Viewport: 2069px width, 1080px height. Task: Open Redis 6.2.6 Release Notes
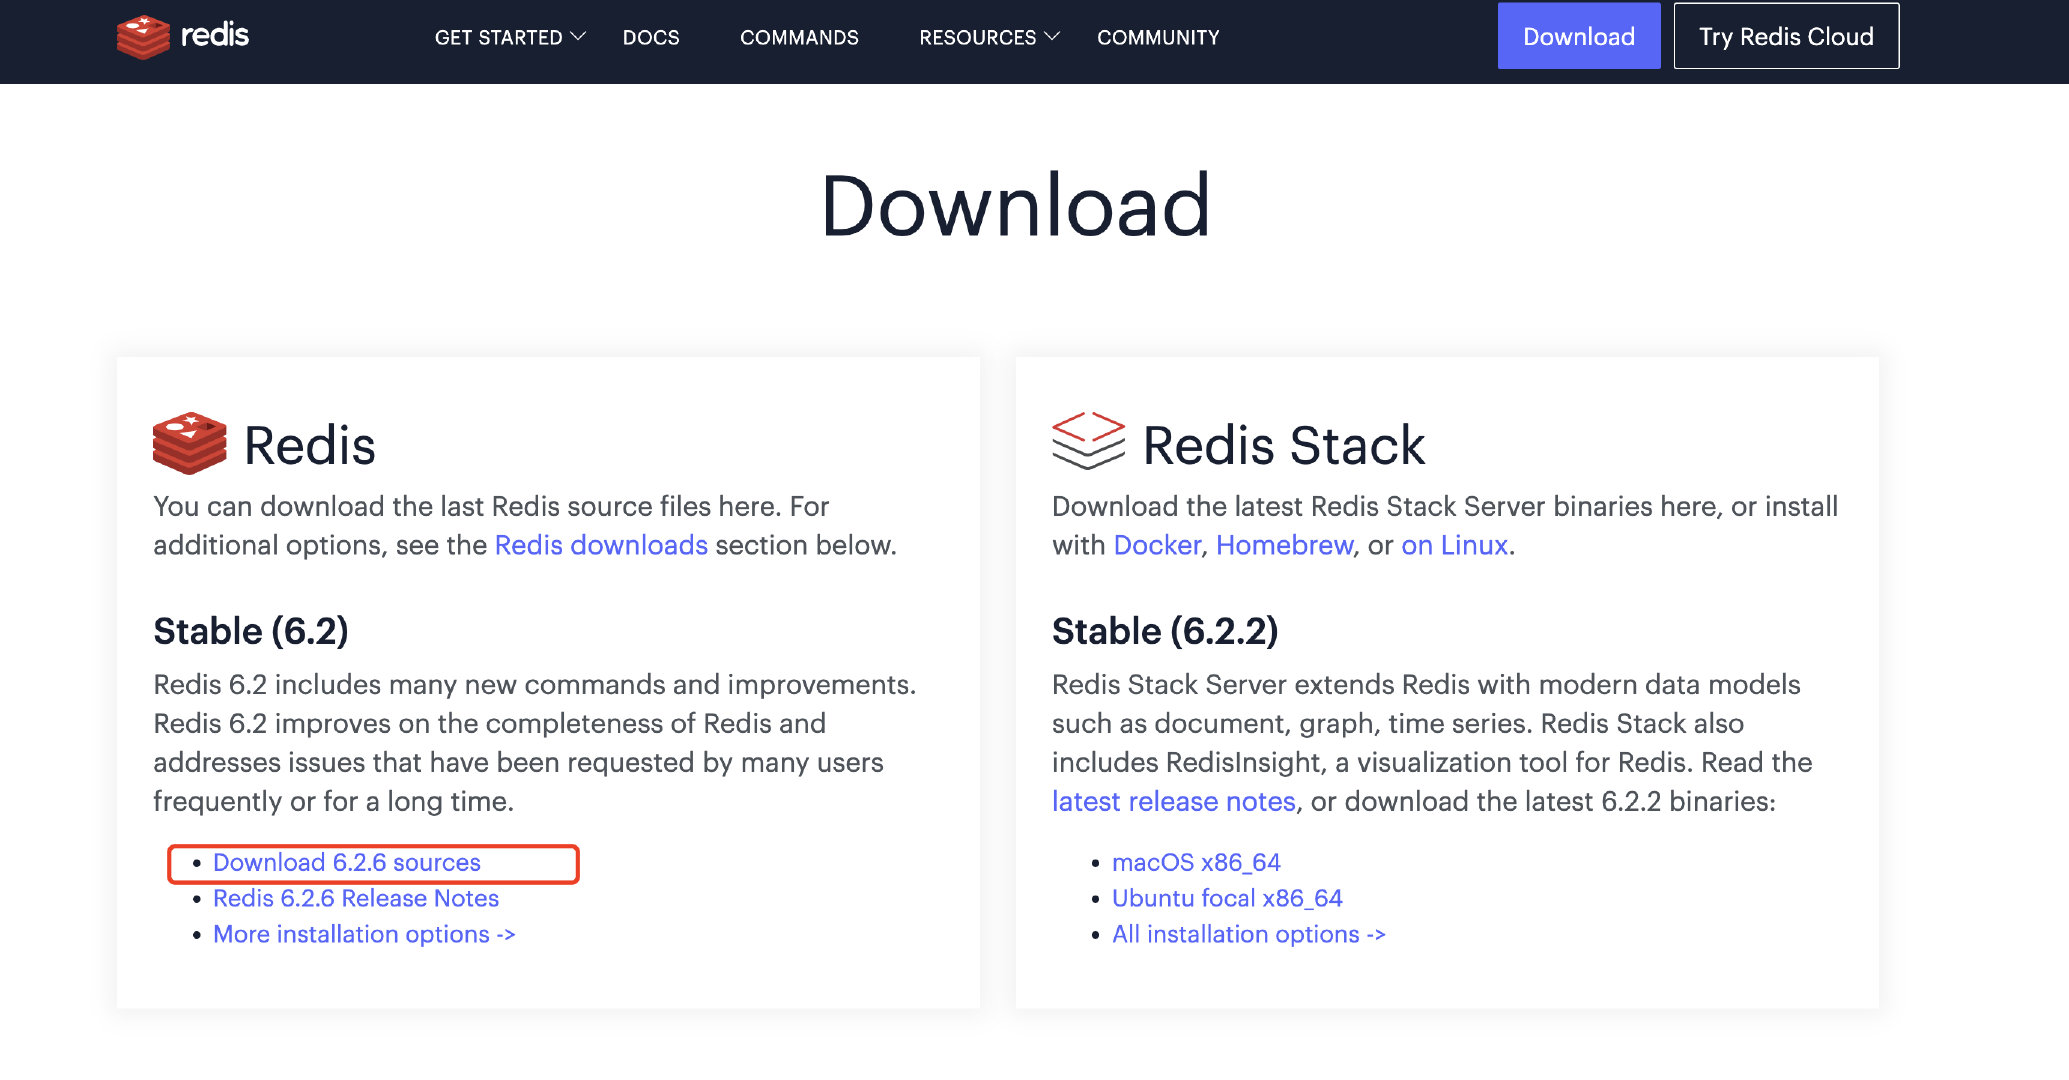pos(356,898)
